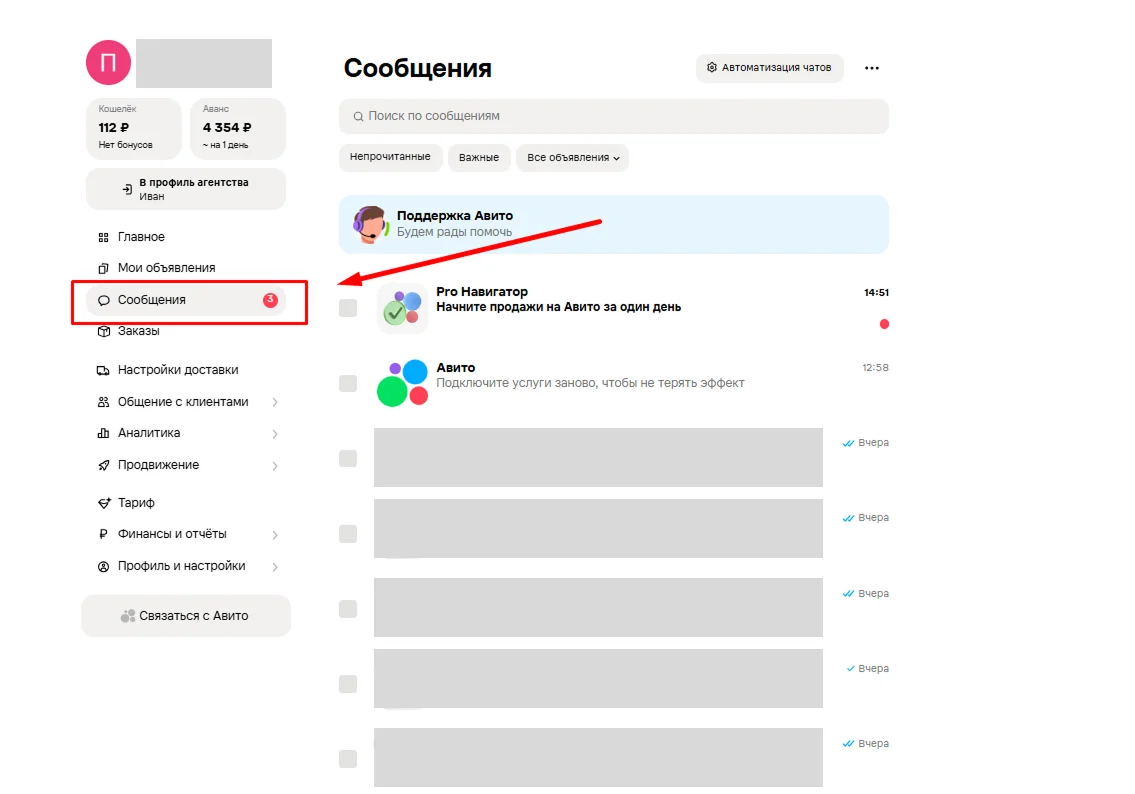Click the Поиск по сообщениям search field
The height and width of the screenshot is (794, 1135).
click(x=614, y=117)
